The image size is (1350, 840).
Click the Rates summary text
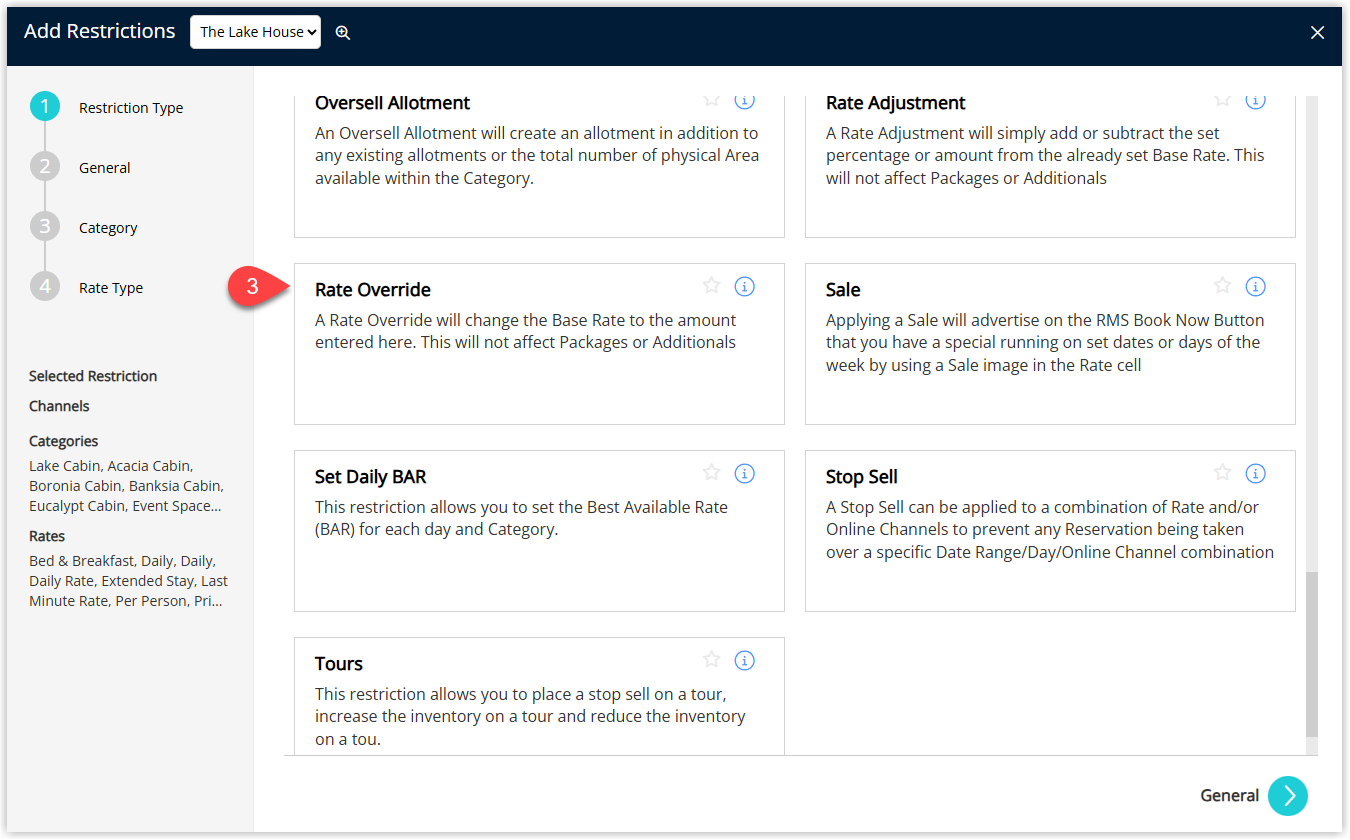click(x=128, y=581)
